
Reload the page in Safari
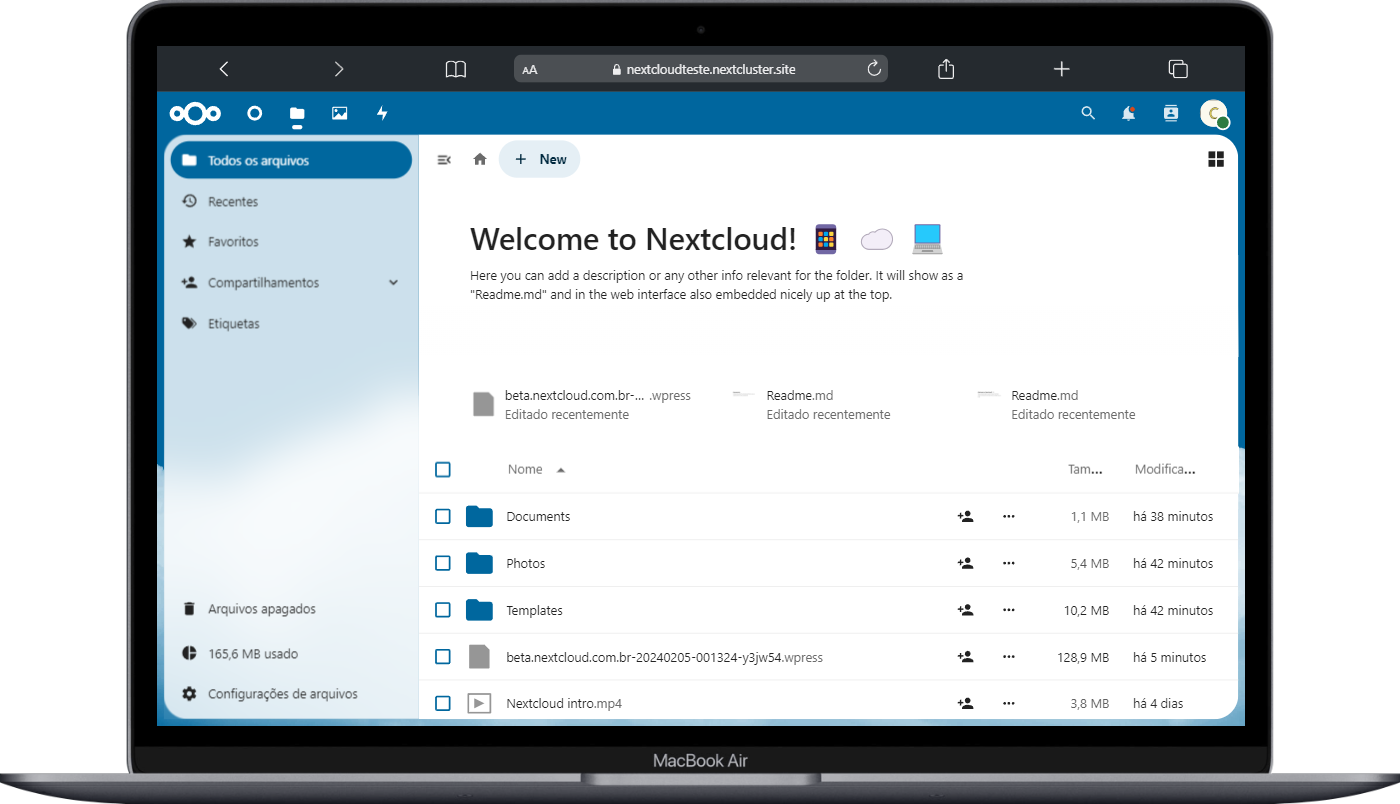873,69
